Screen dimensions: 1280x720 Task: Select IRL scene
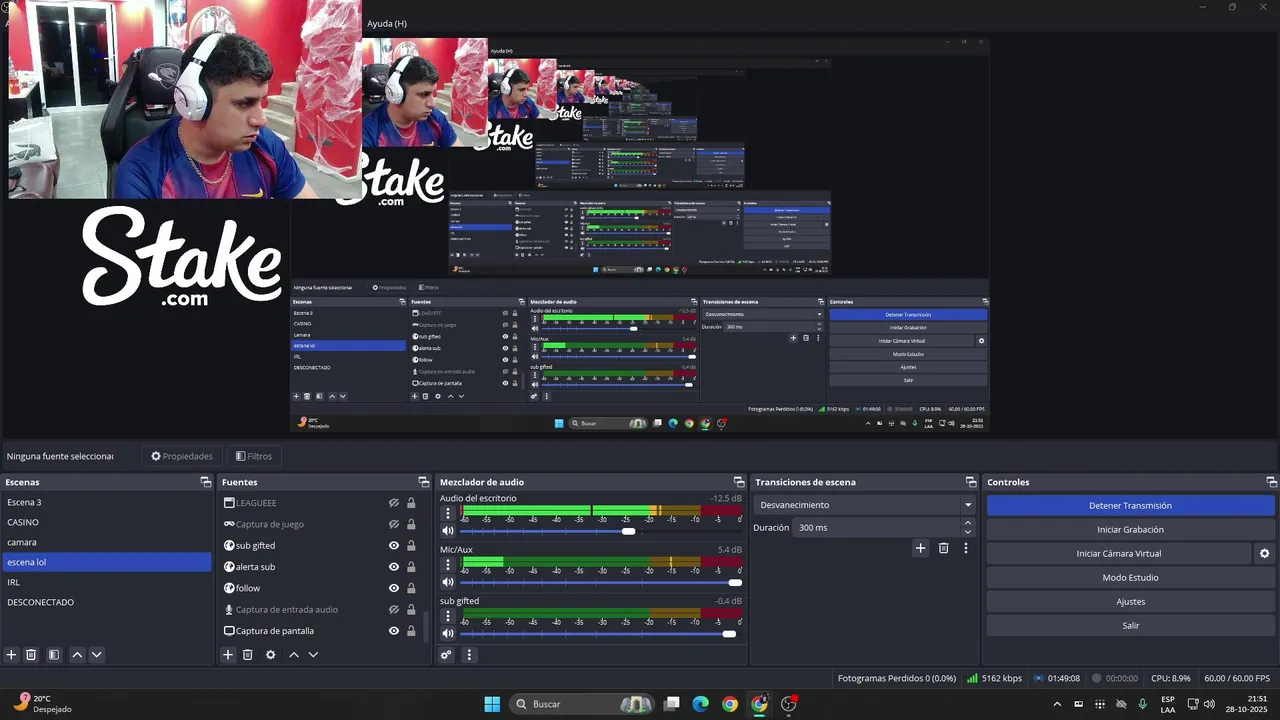click(106, 582)
